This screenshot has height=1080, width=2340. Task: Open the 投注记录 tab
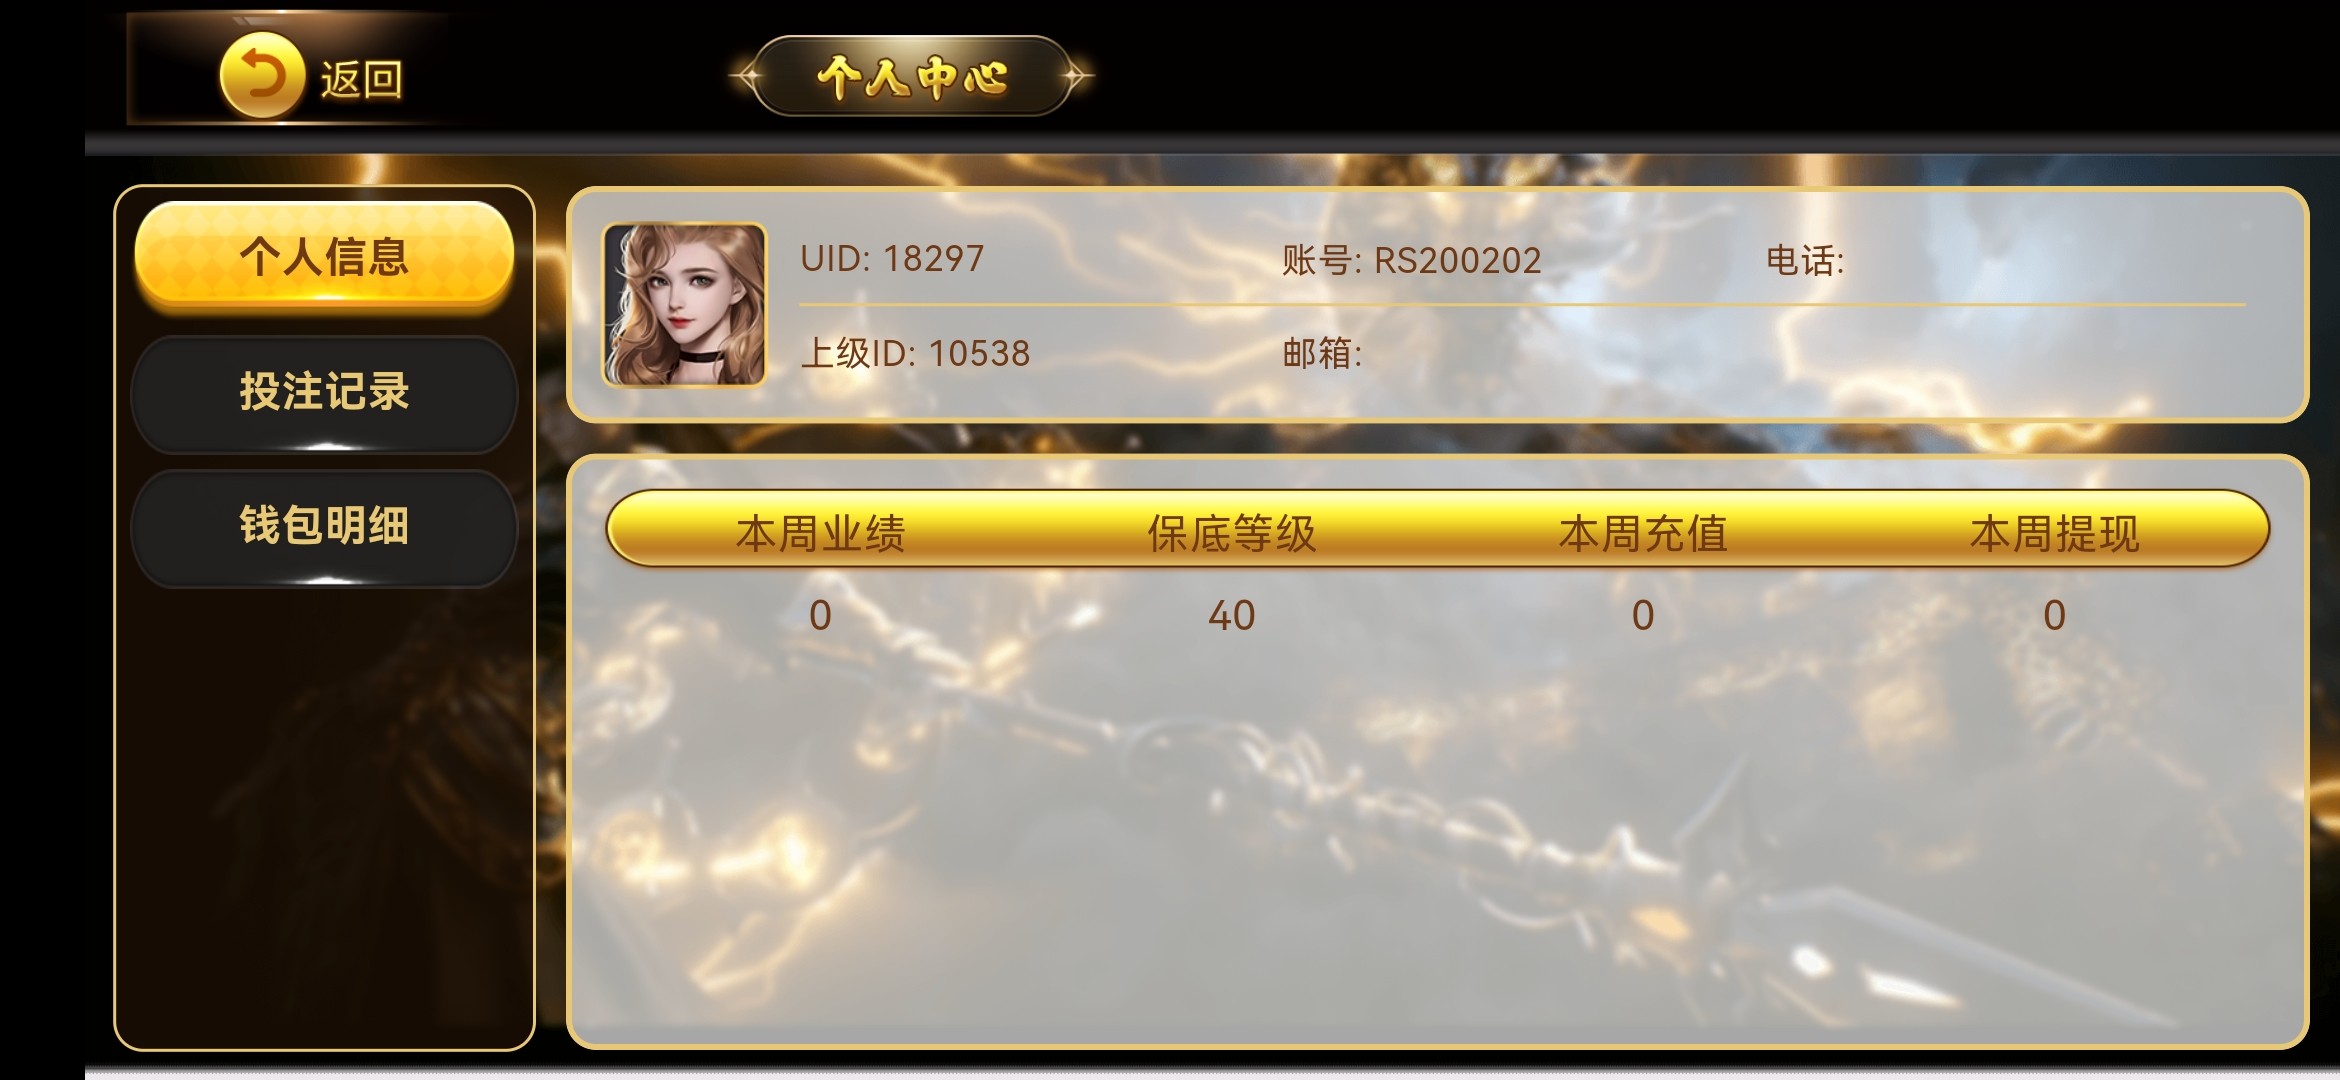(324, 392)
